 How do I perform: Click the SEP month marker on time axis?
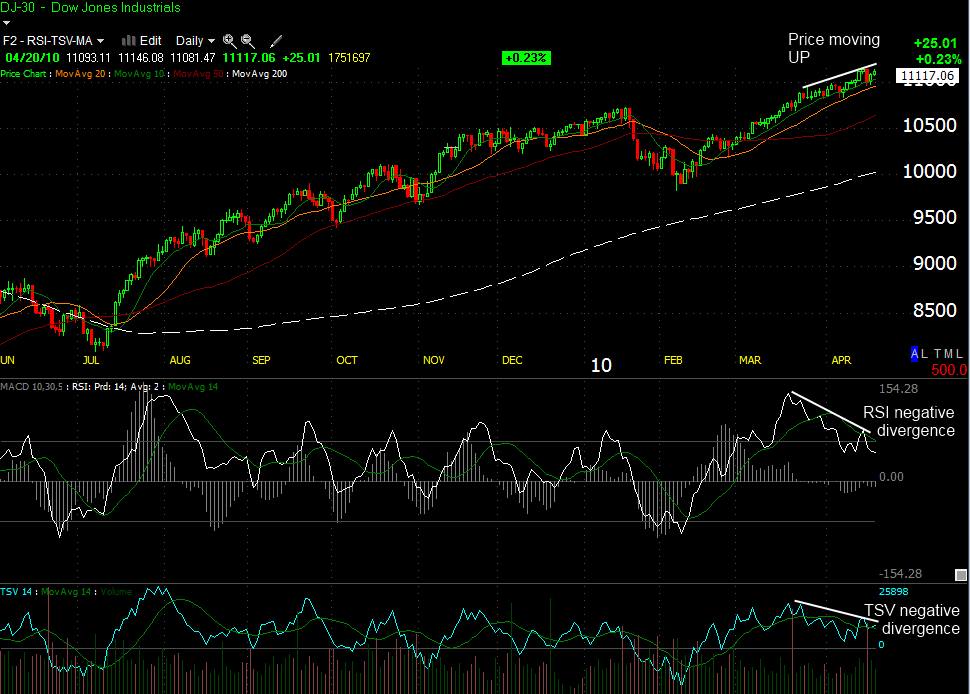[x=261, y=361]
